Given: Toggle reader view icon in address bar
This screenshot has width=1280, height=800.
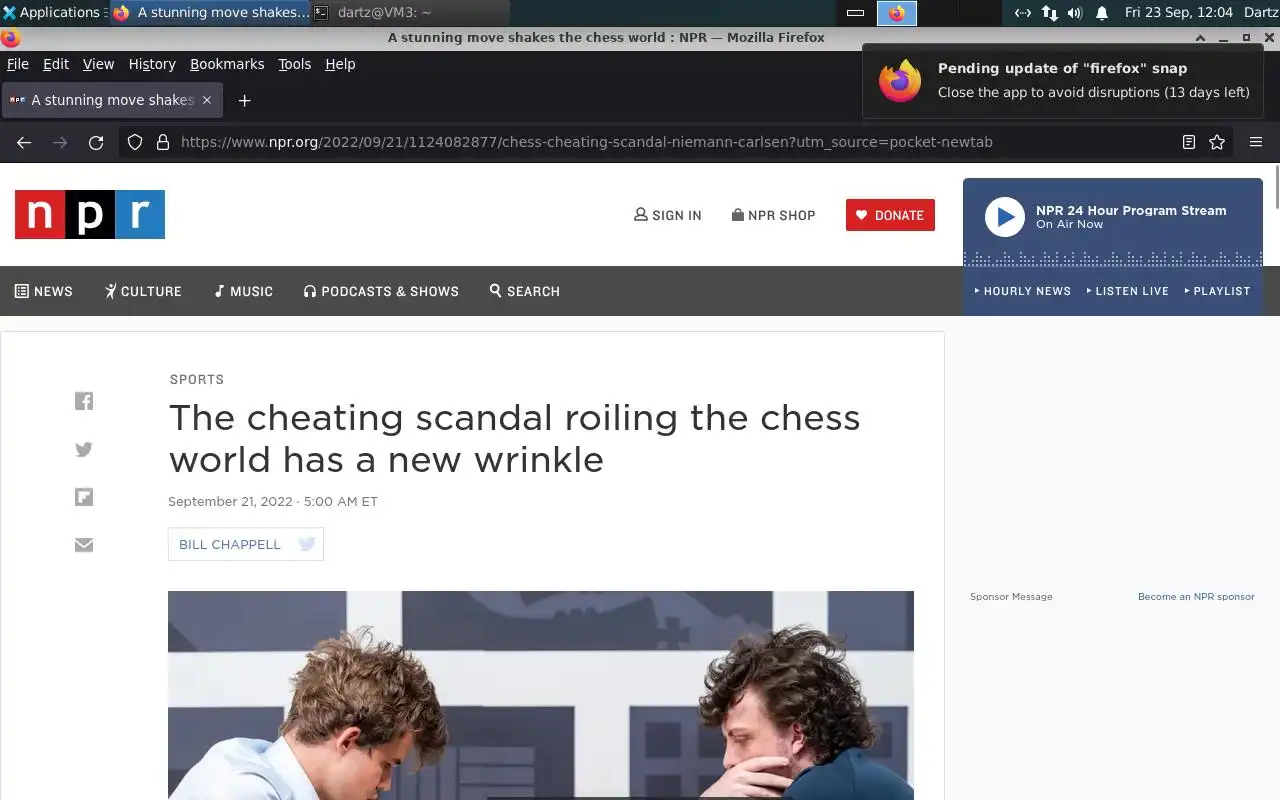Looking at the screenshot, I should coord(1189,142).
